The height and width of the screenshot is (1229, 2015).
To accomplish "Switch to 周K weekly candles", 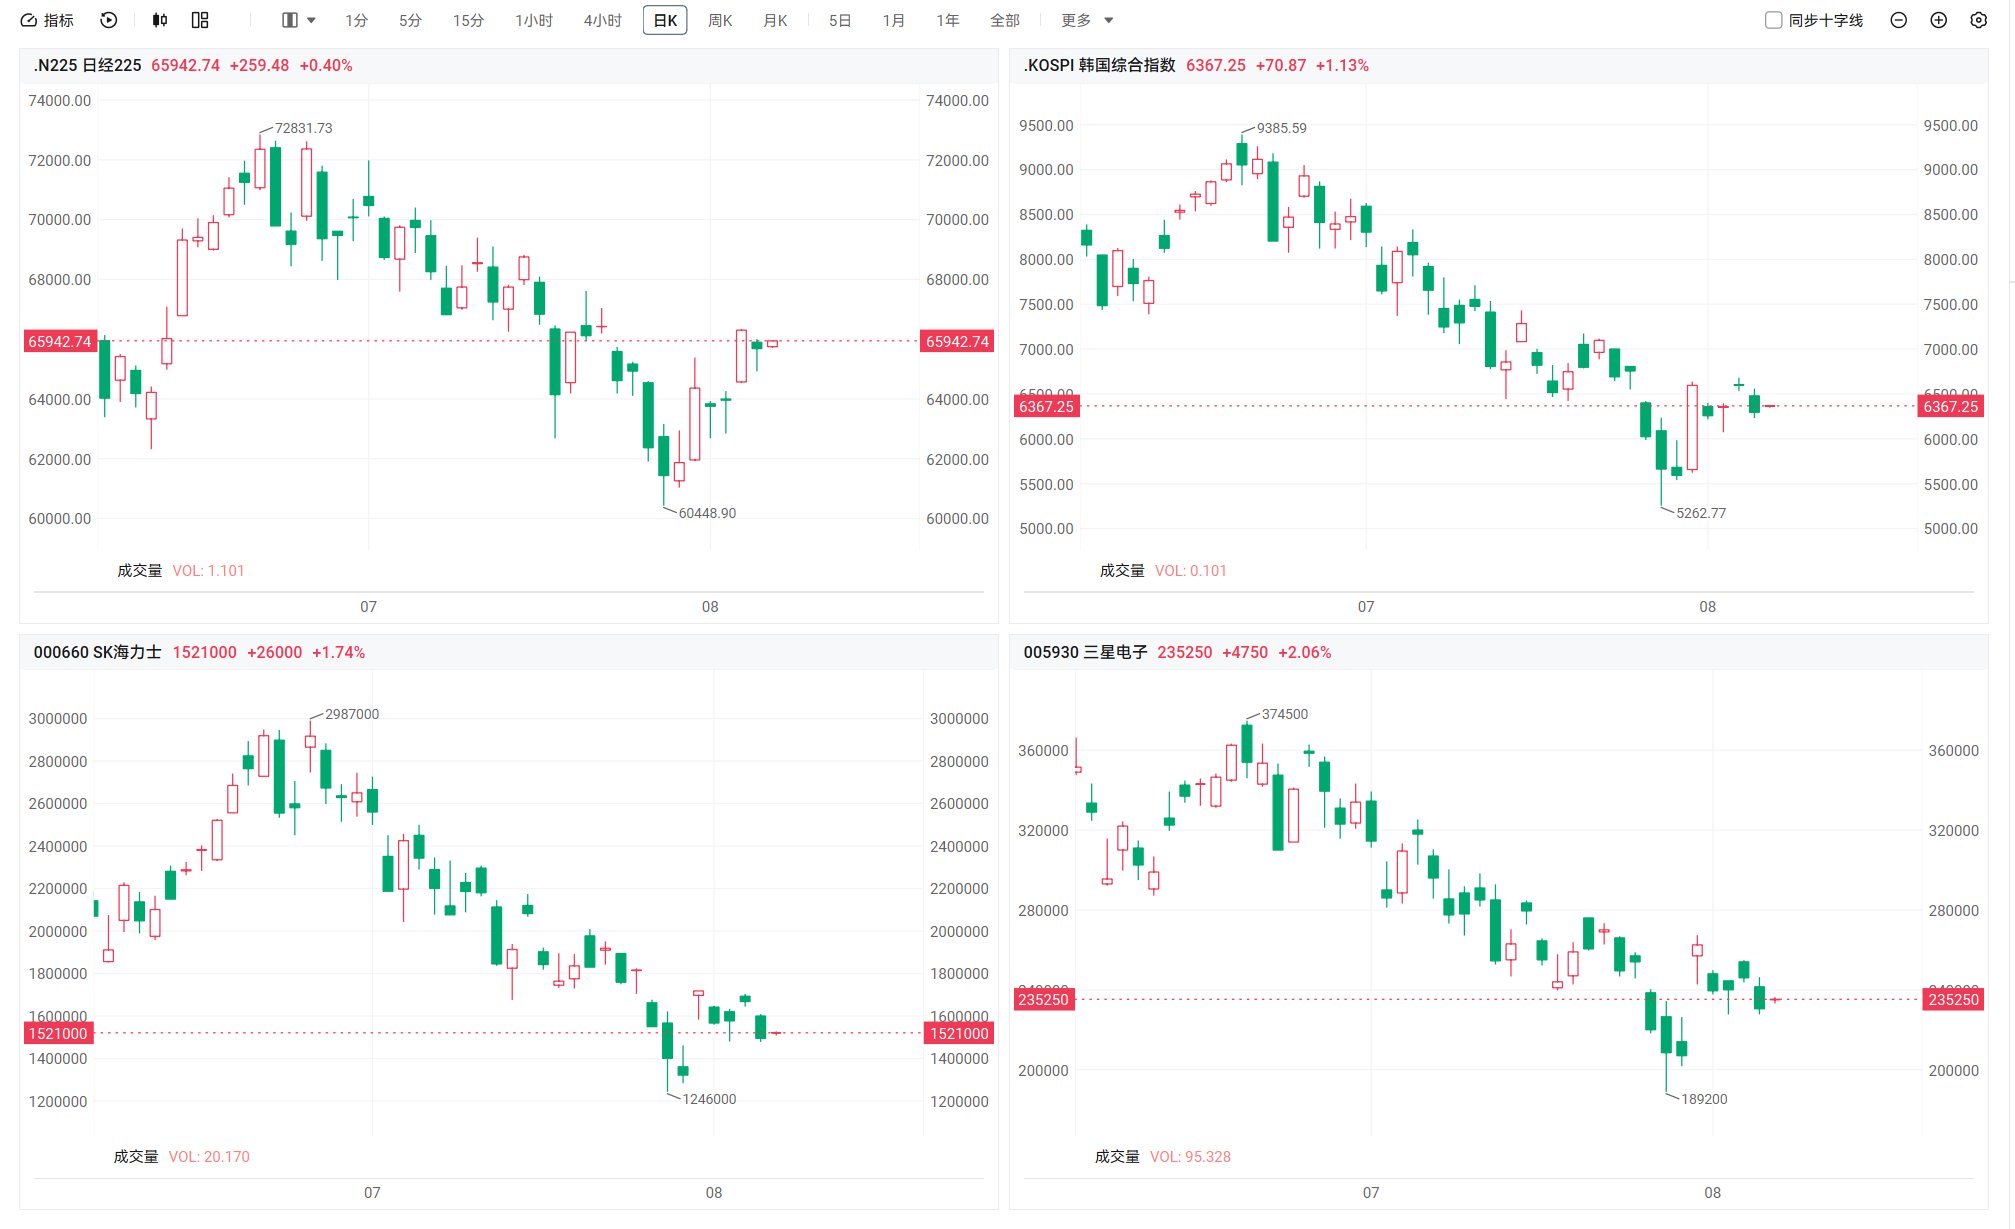I will pos(720,20).
